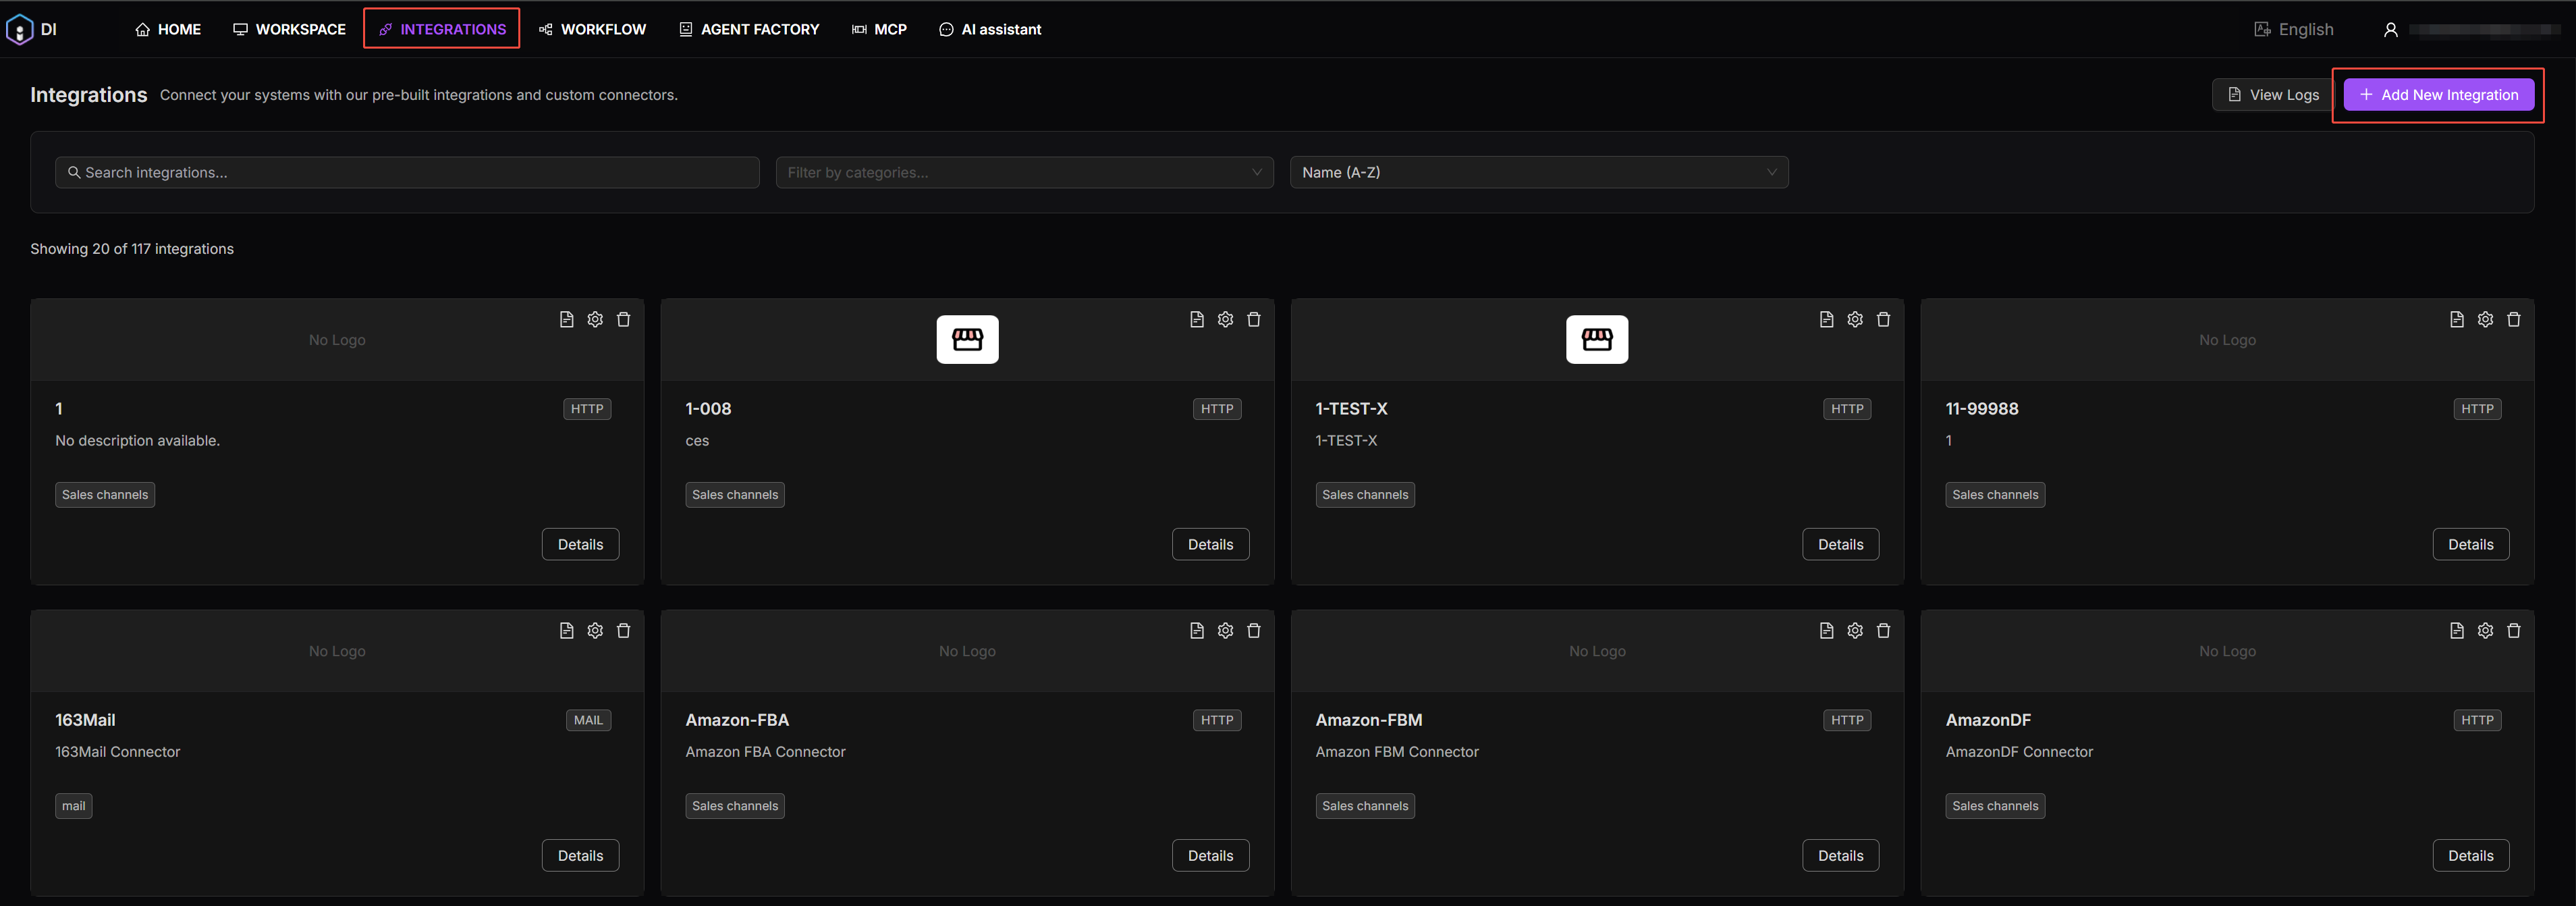Open the AGENT FACTORY menu item
The width and height of the screenshot is (2576, 906).
click(749, 29)
